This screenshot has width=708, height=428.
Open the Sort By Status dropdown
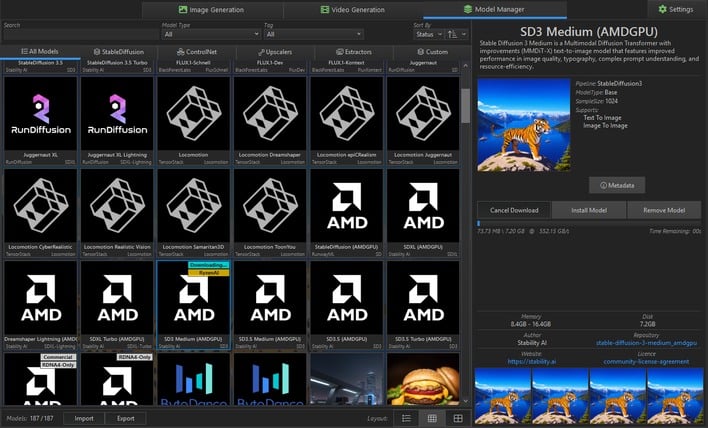[x=429, y=34]
